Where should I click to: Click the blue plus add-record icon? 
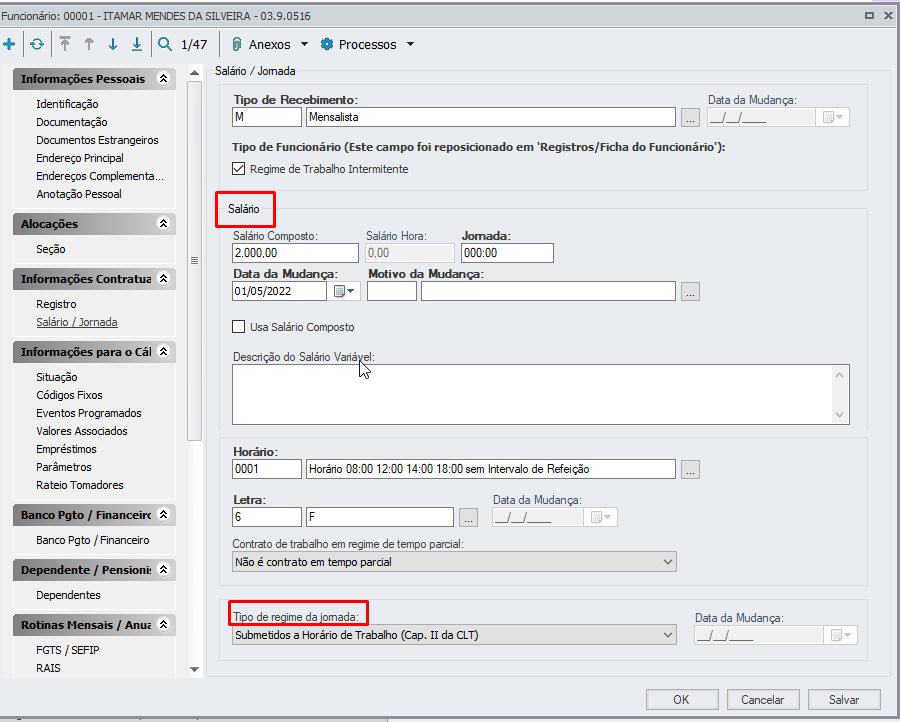point(9,44)
